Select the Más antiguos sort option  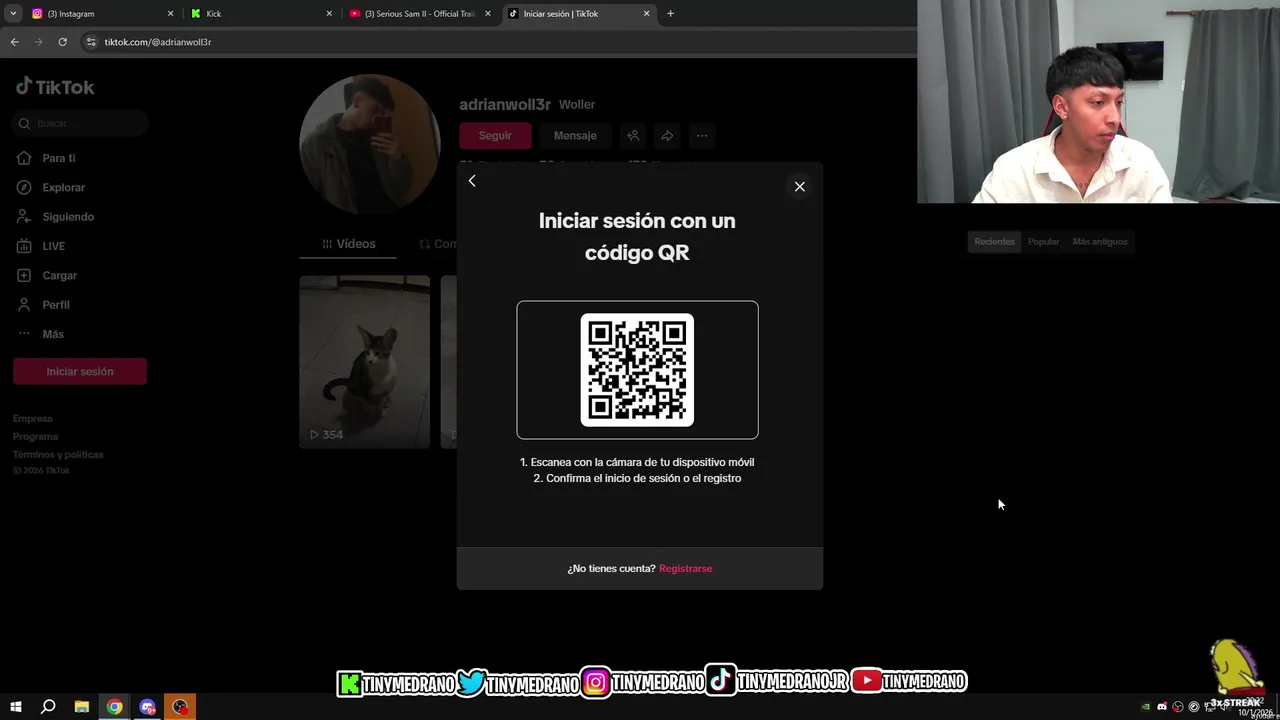(1099, 241)
